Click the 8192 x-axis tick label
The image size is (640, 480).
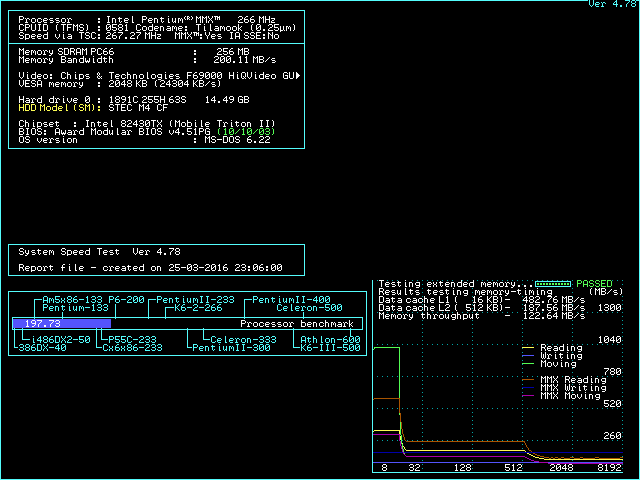(609, 468)
